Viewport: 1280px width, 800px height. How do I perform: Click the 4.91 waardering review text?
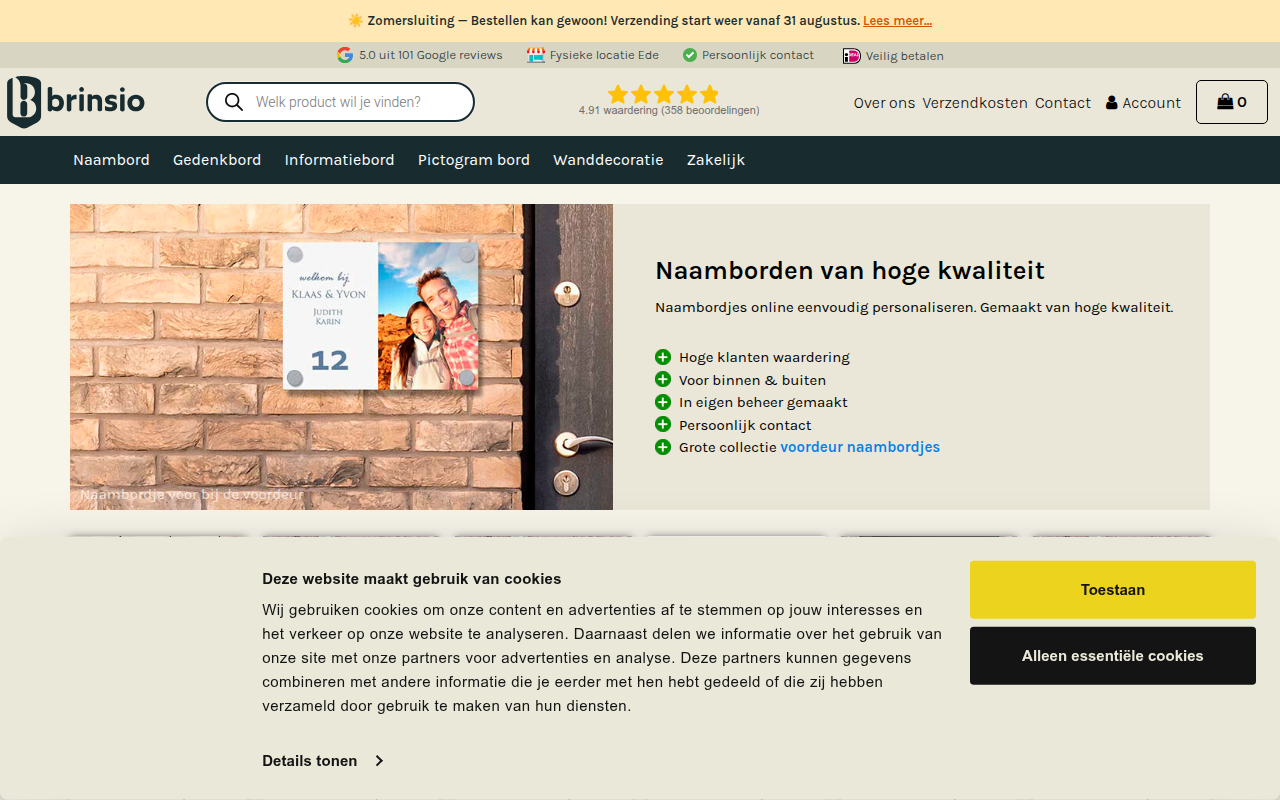[x=669, y=111]
